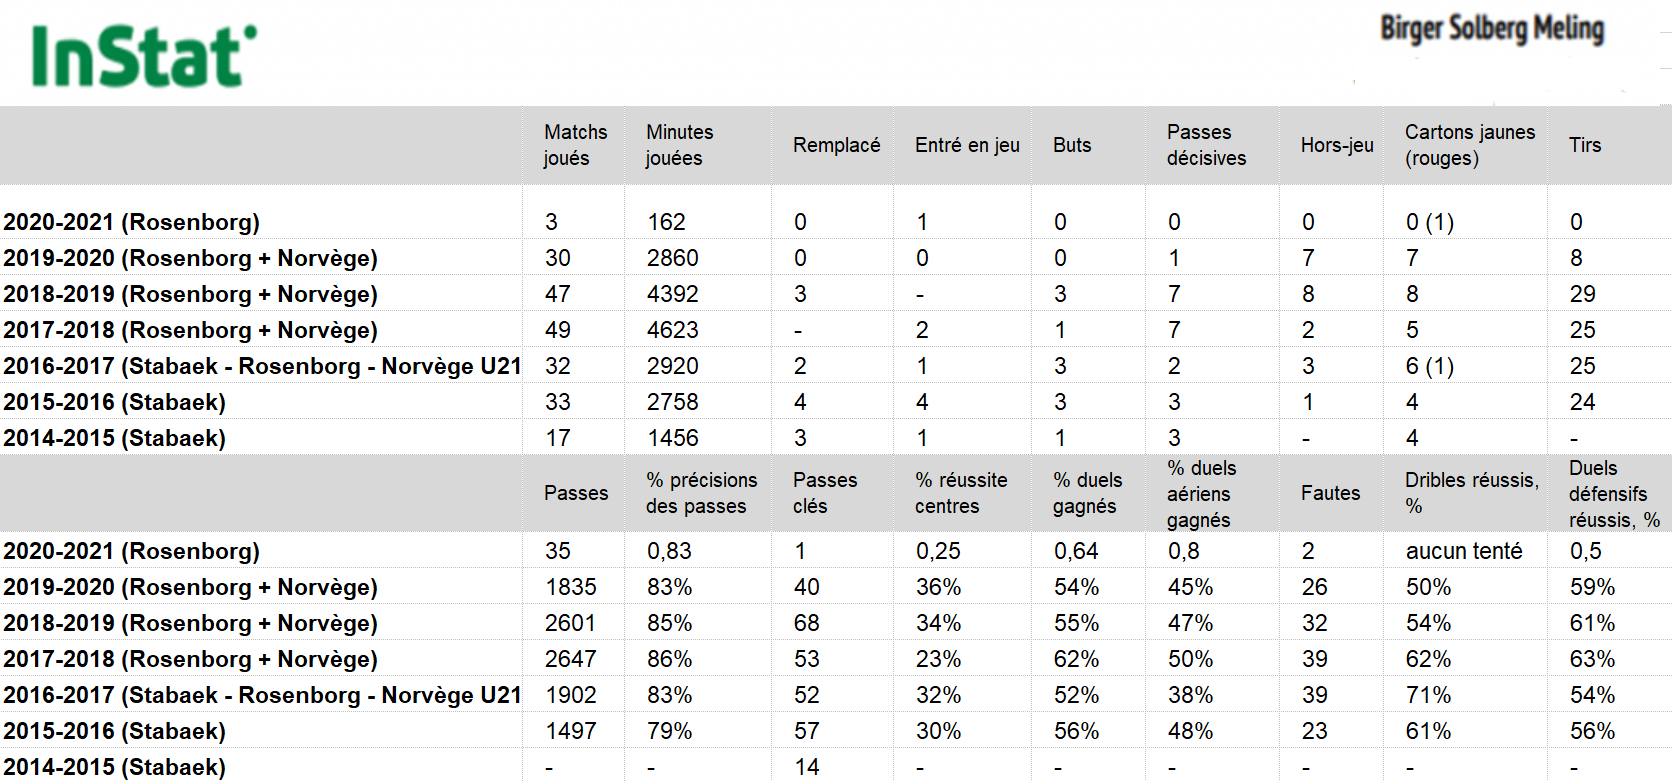The image size is (1672, 781).
Task: Click the 2018-2019 (Rosenborg + Norvège) top row label
Action: [190, 294]
